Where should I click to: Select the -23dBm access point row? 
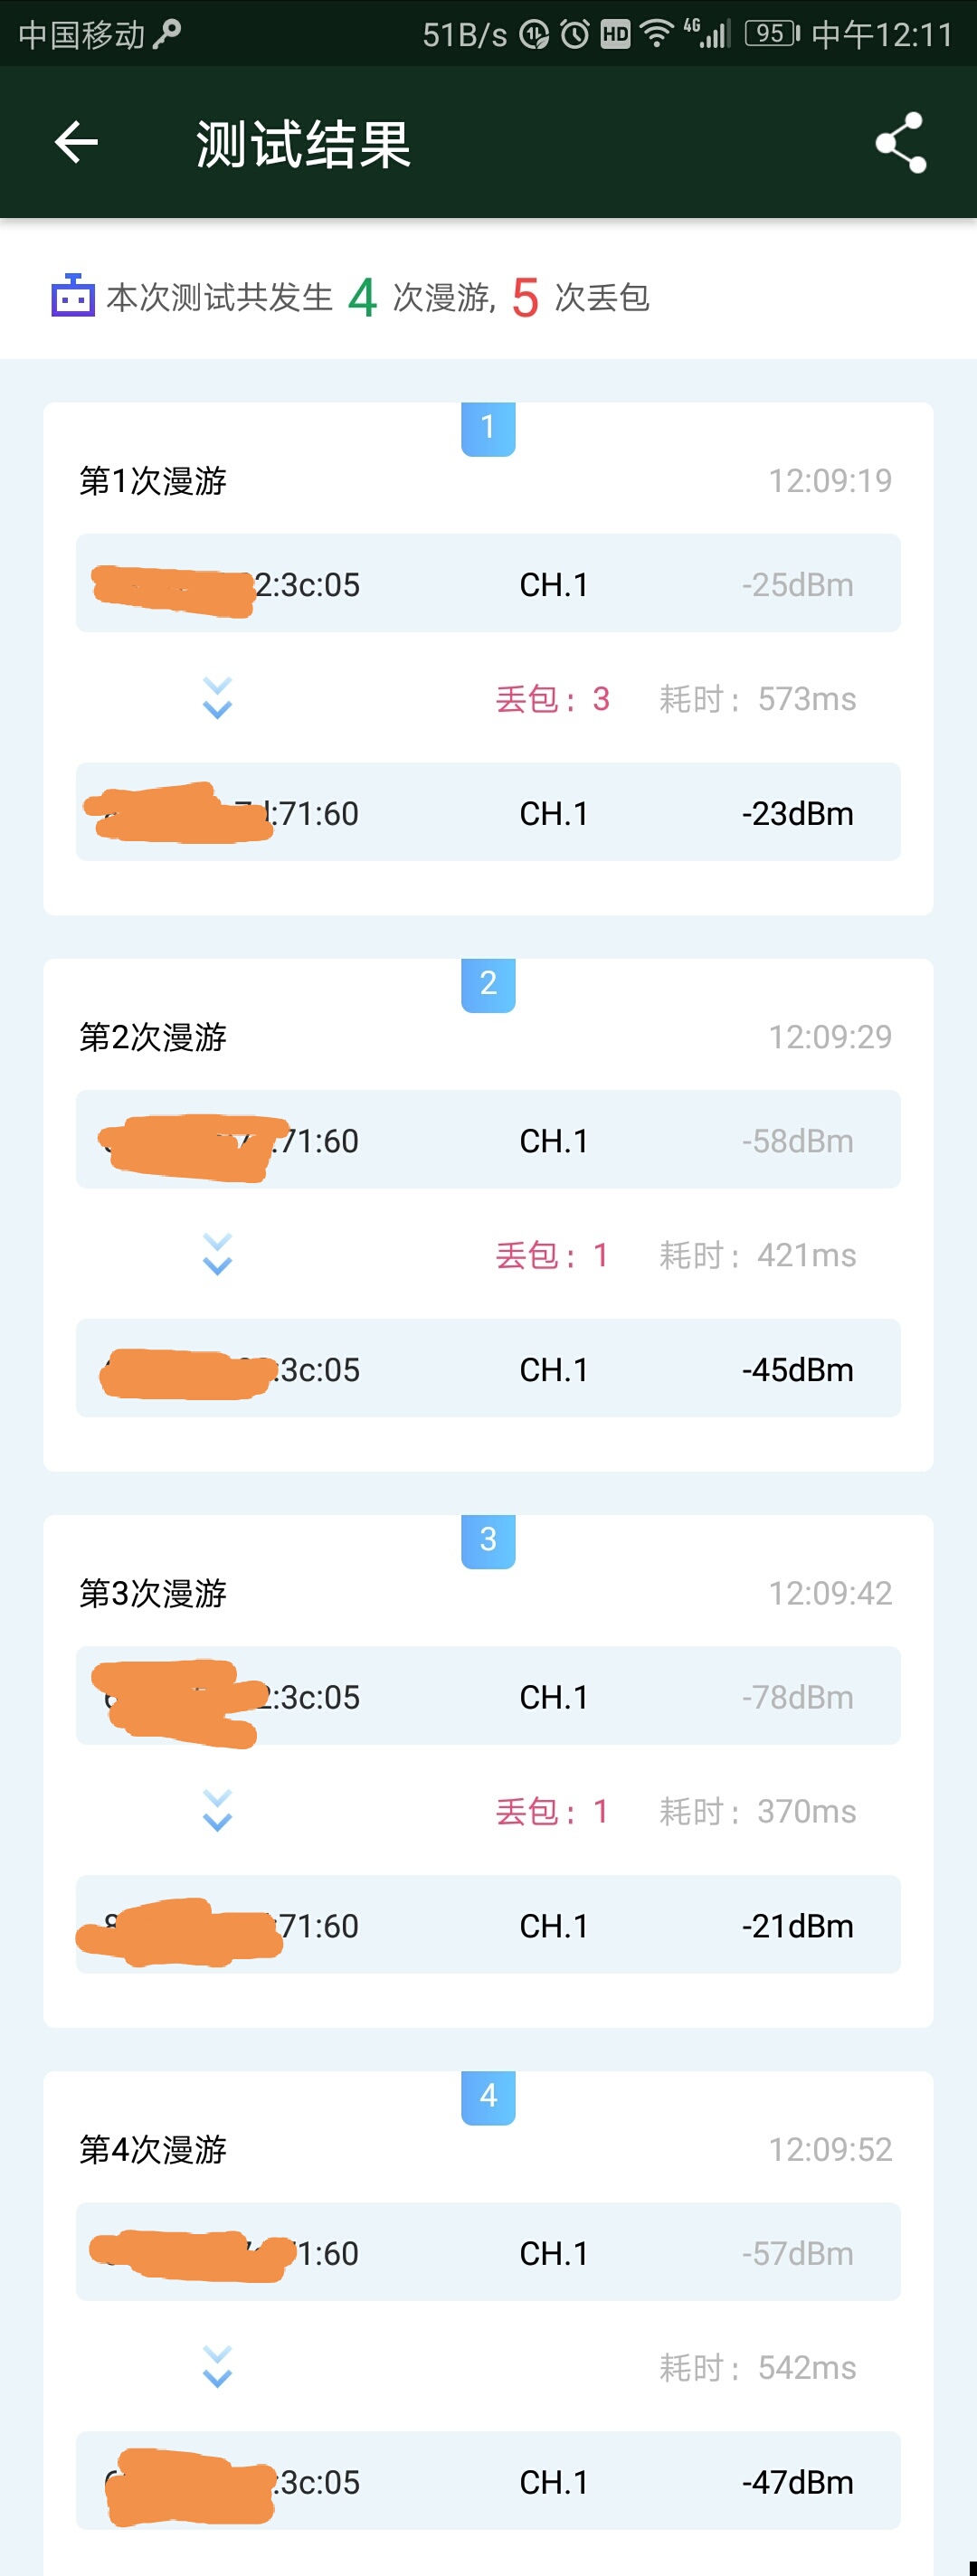coord(488,812)
